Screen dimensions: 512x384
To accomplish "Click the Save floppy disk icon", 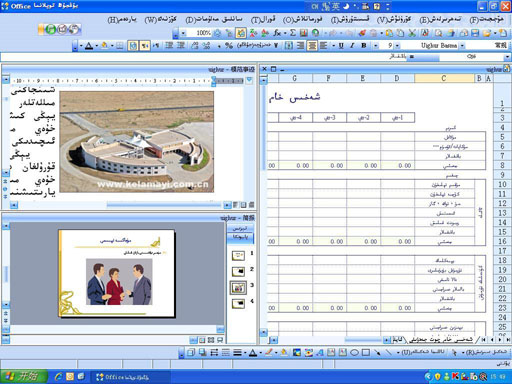I will click(475, 33).
